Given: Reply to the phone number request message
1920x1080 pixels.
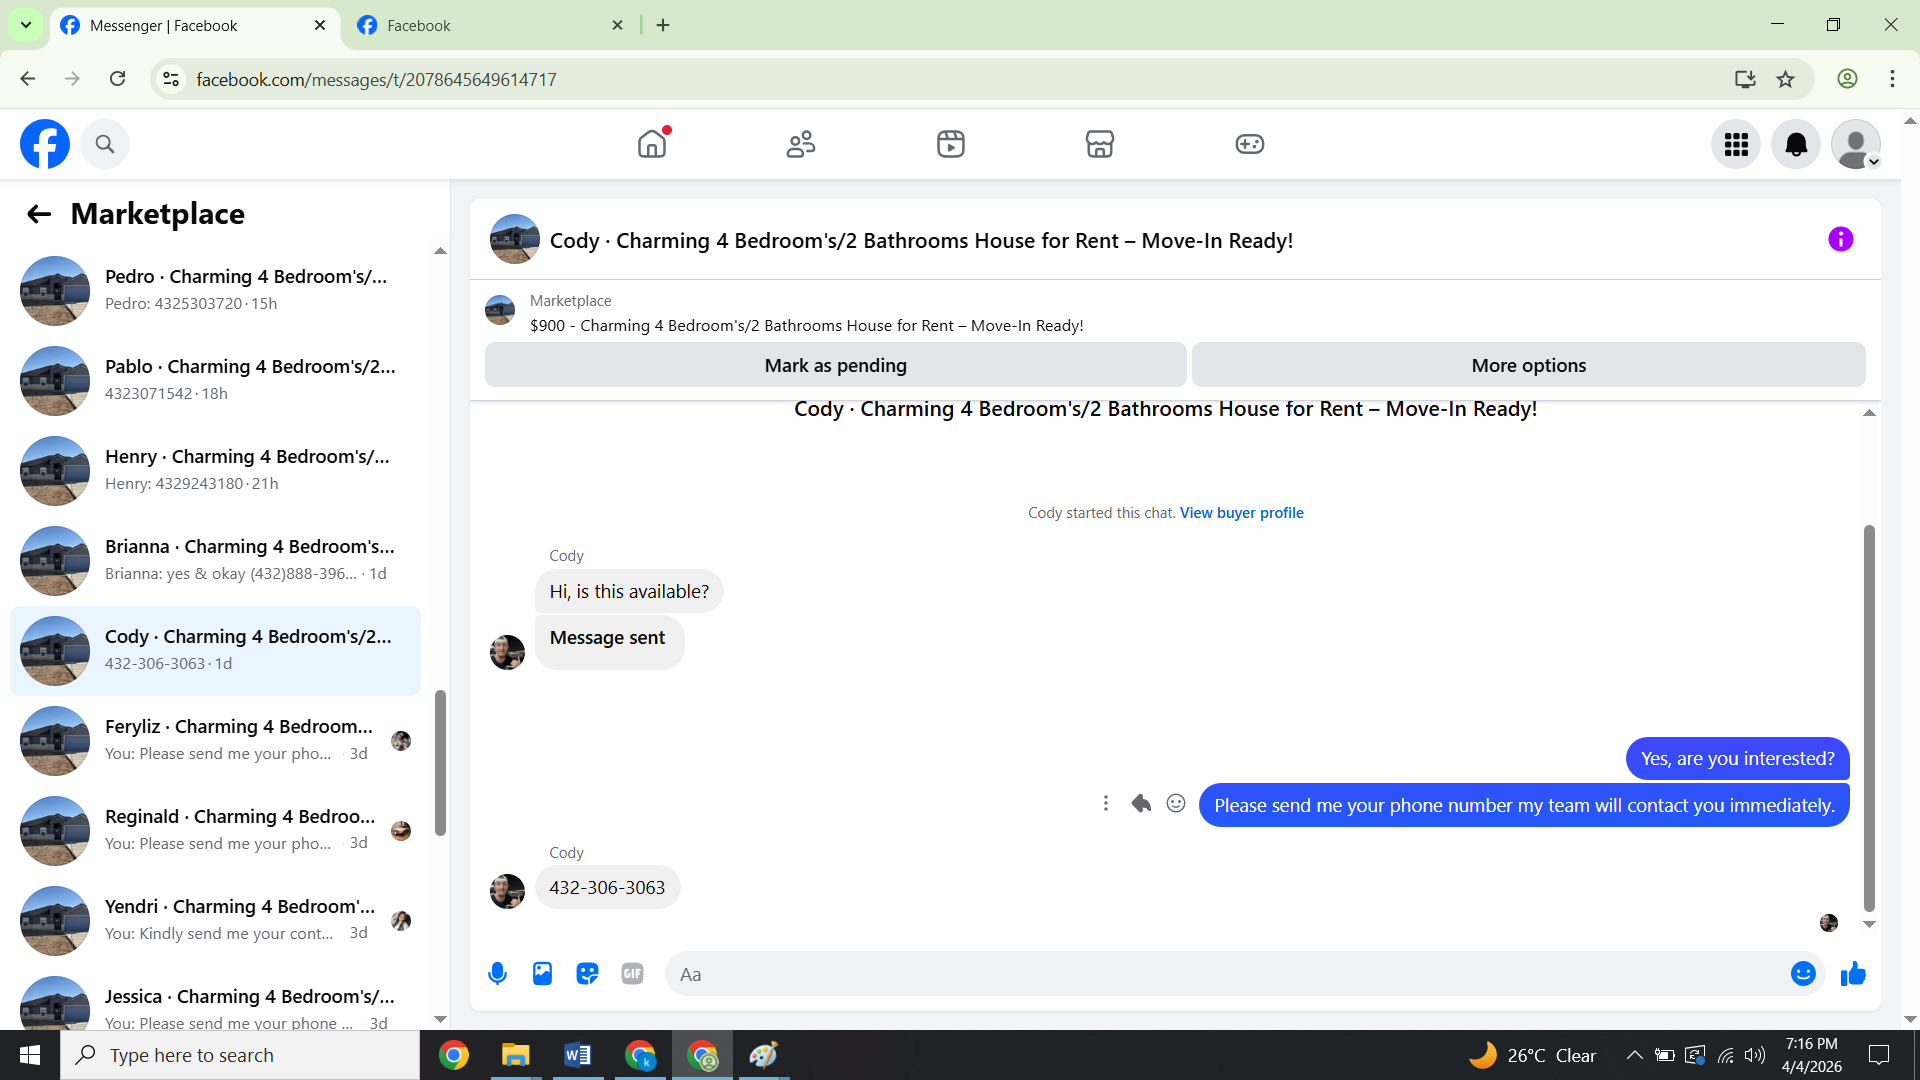Looking at the screenshot, I should pyautogui.click(x=1141, y=804).
